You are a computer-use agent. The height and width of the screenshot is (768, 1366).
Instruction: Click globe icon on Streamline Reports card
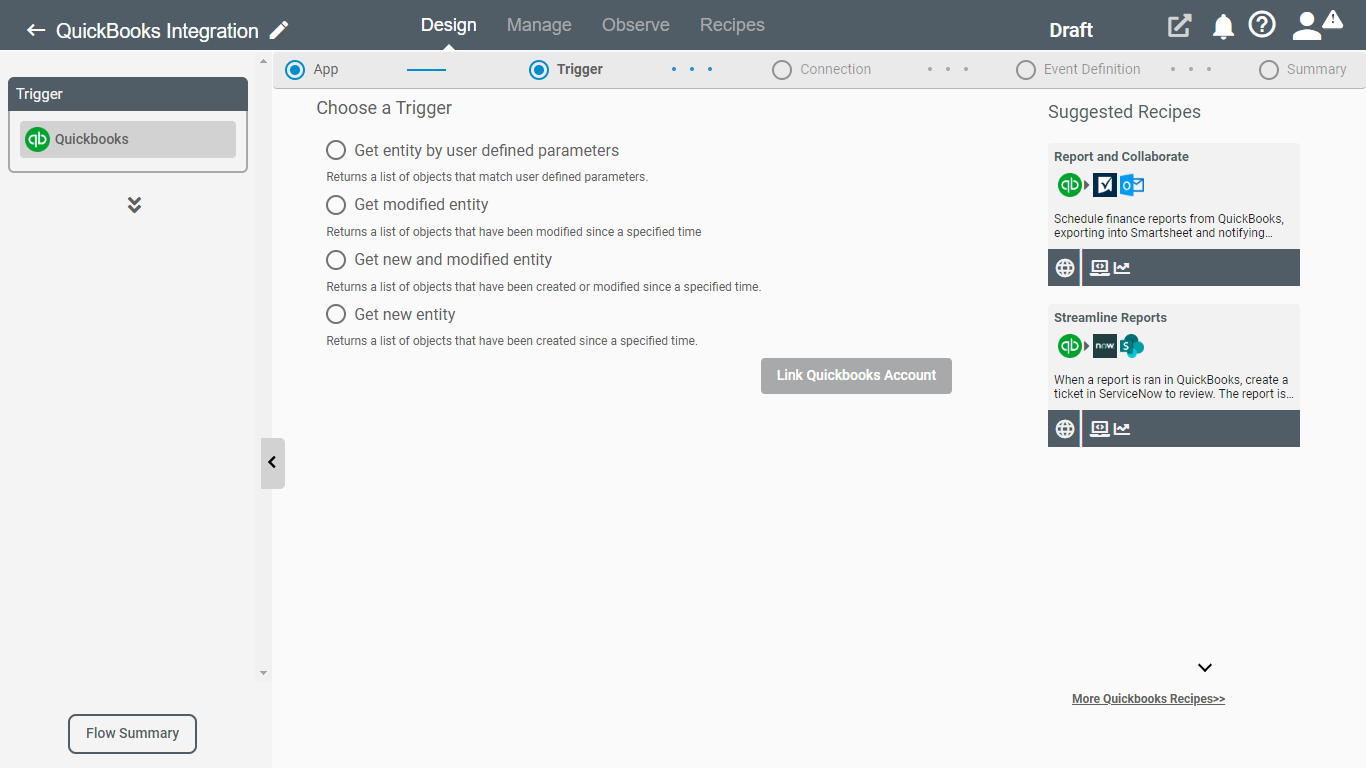[x=1065, y=429]
